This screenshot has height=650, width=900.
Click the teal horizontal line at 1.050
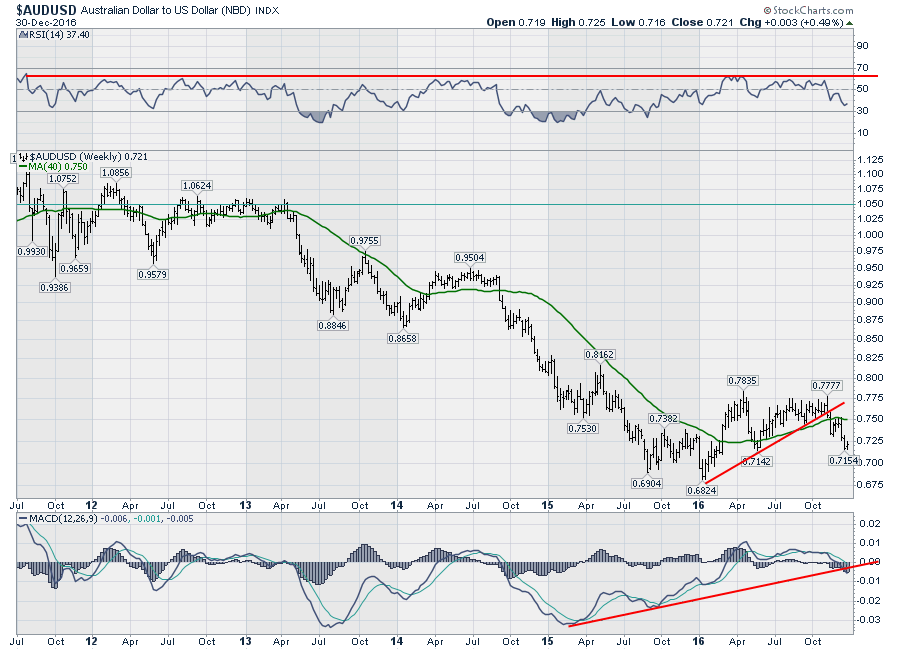coord(450,204)
